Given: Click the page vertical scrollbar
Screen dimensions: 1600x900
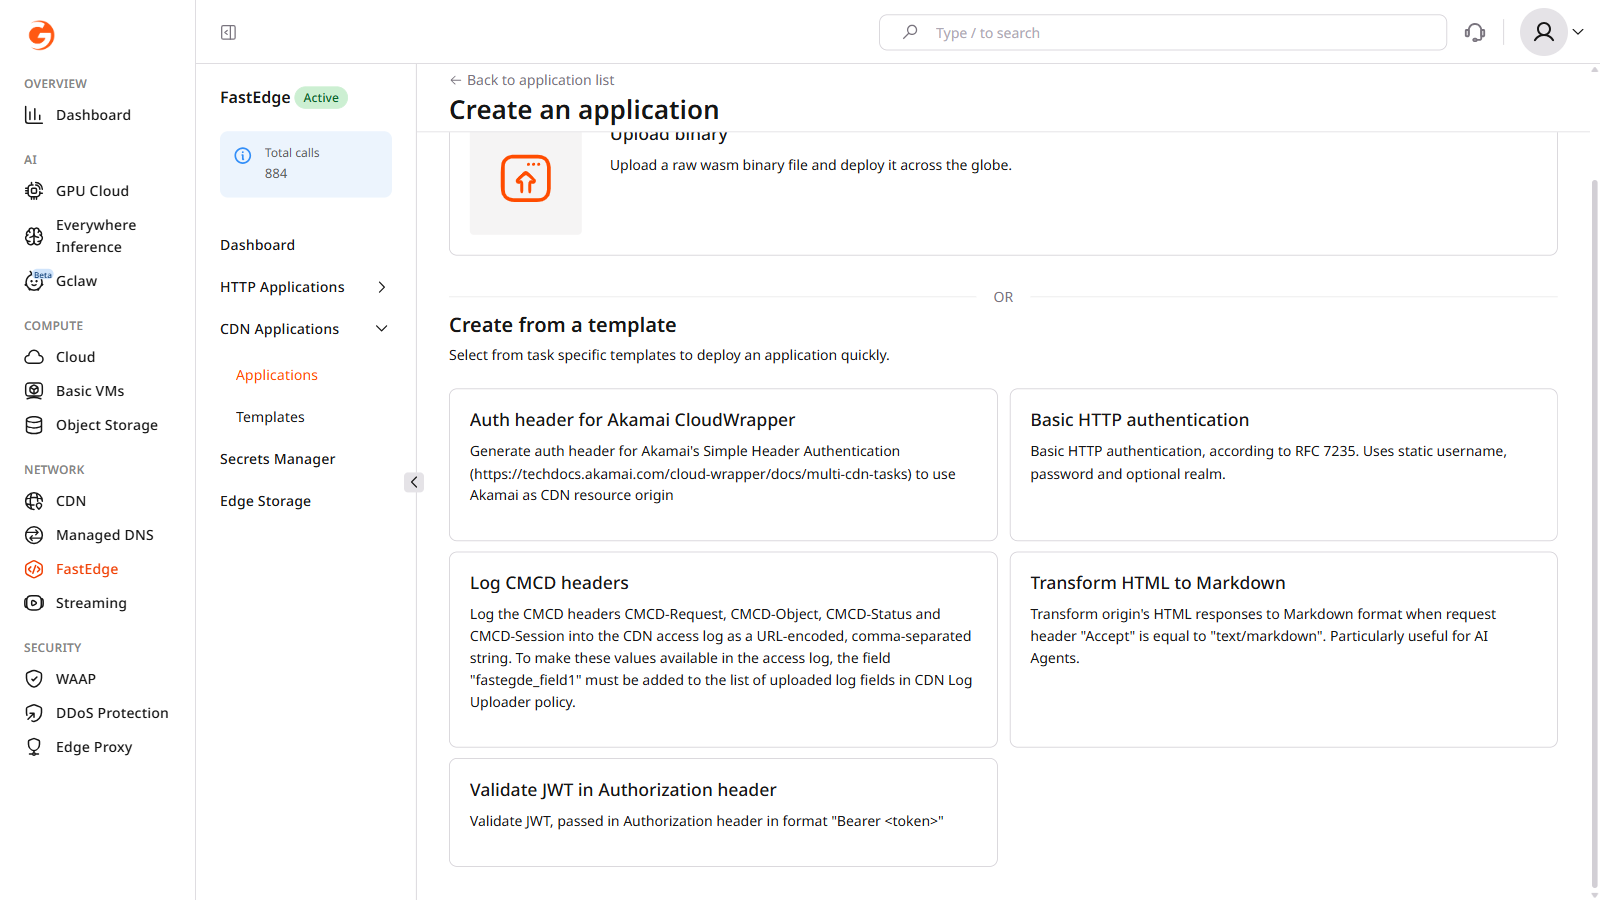Looking at the screenshot, I should pos(1594,535).
